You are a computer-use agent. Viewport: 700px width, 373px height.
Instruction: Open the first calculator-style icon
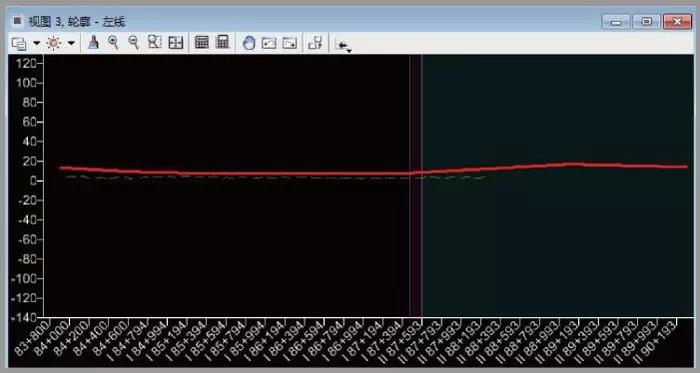[x=202, y=42]
